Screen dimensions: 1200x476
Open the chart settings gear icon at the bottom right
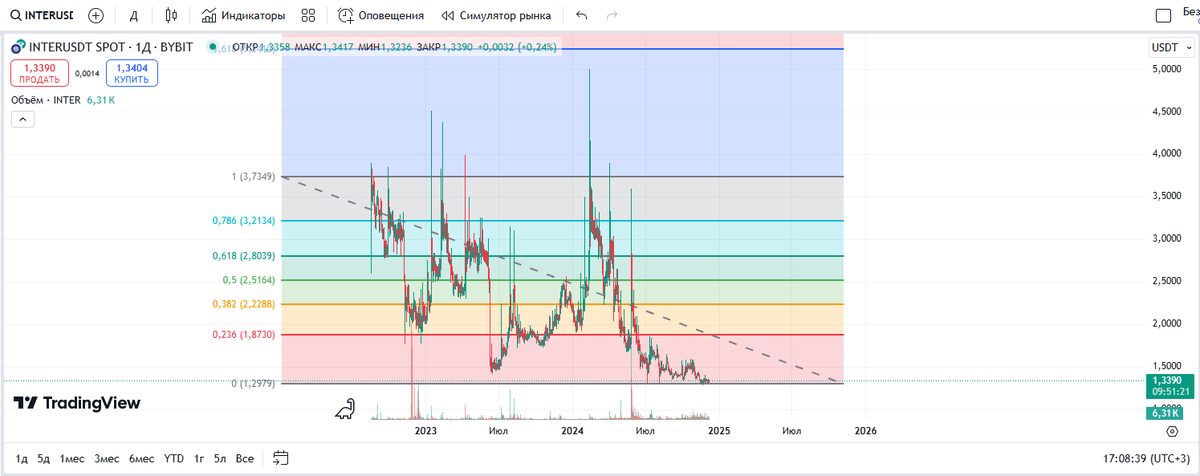pyautogui.click(x=1172, y=431)
